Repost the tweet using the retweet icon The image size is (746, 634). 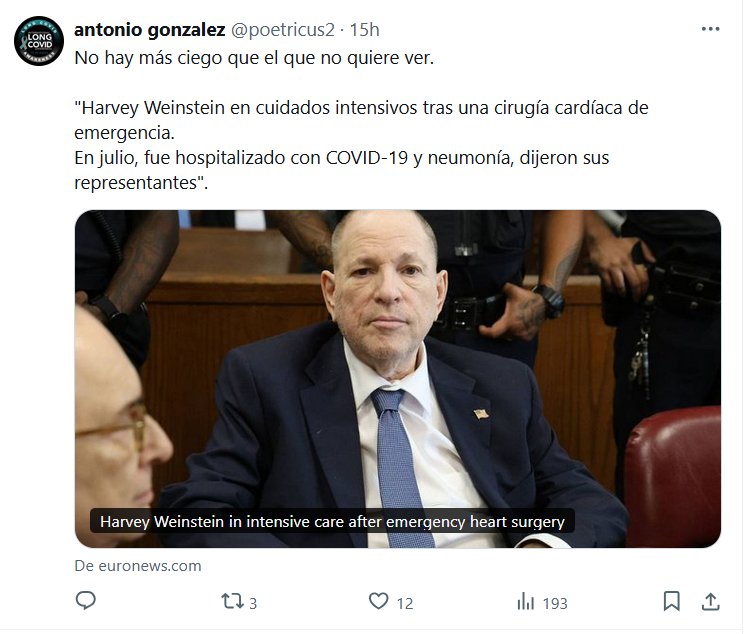coord(232,601)
